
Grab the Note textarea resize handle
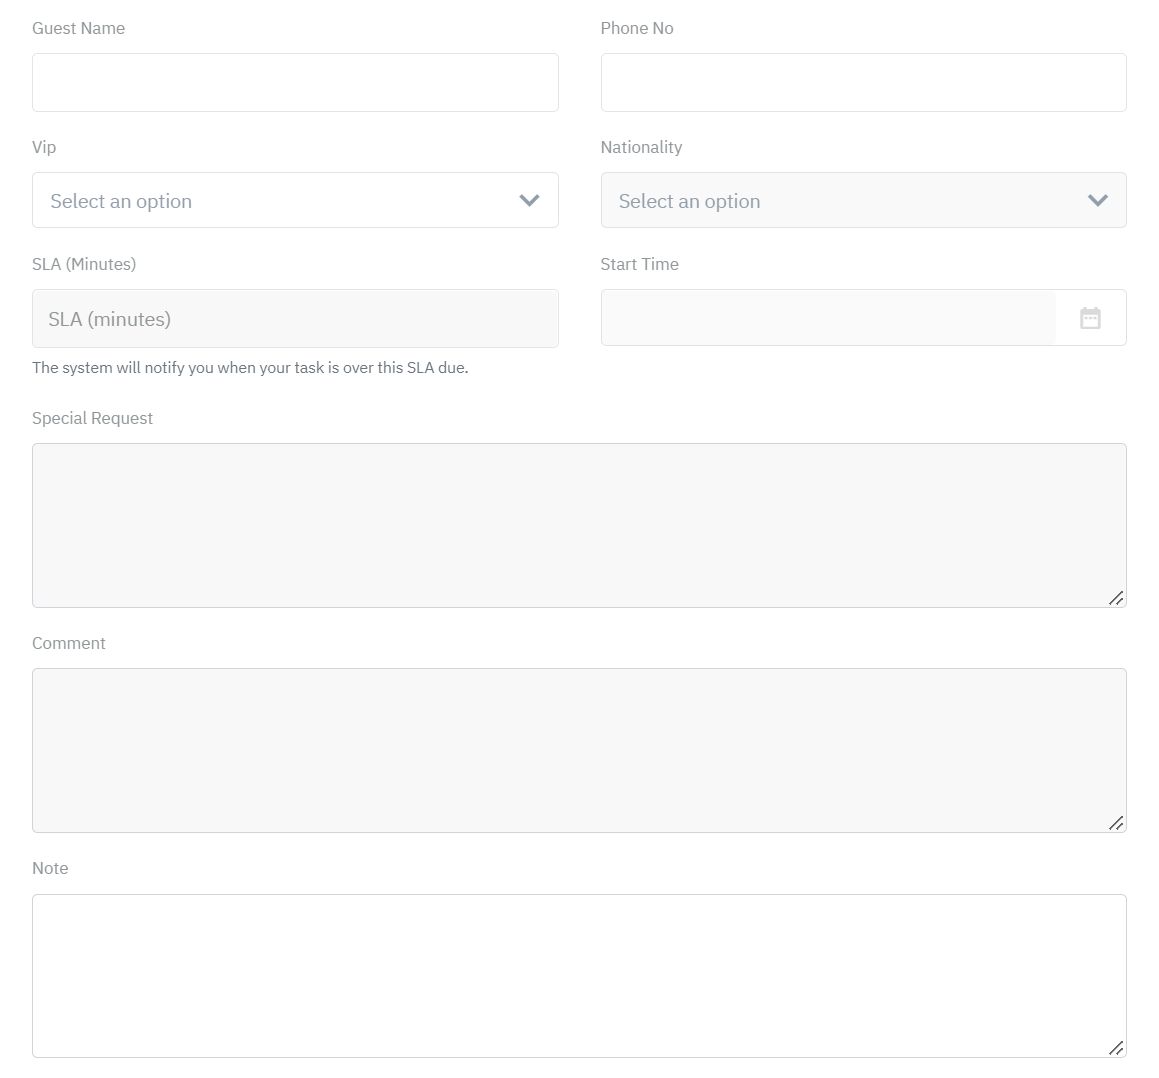point(1116,1048)
